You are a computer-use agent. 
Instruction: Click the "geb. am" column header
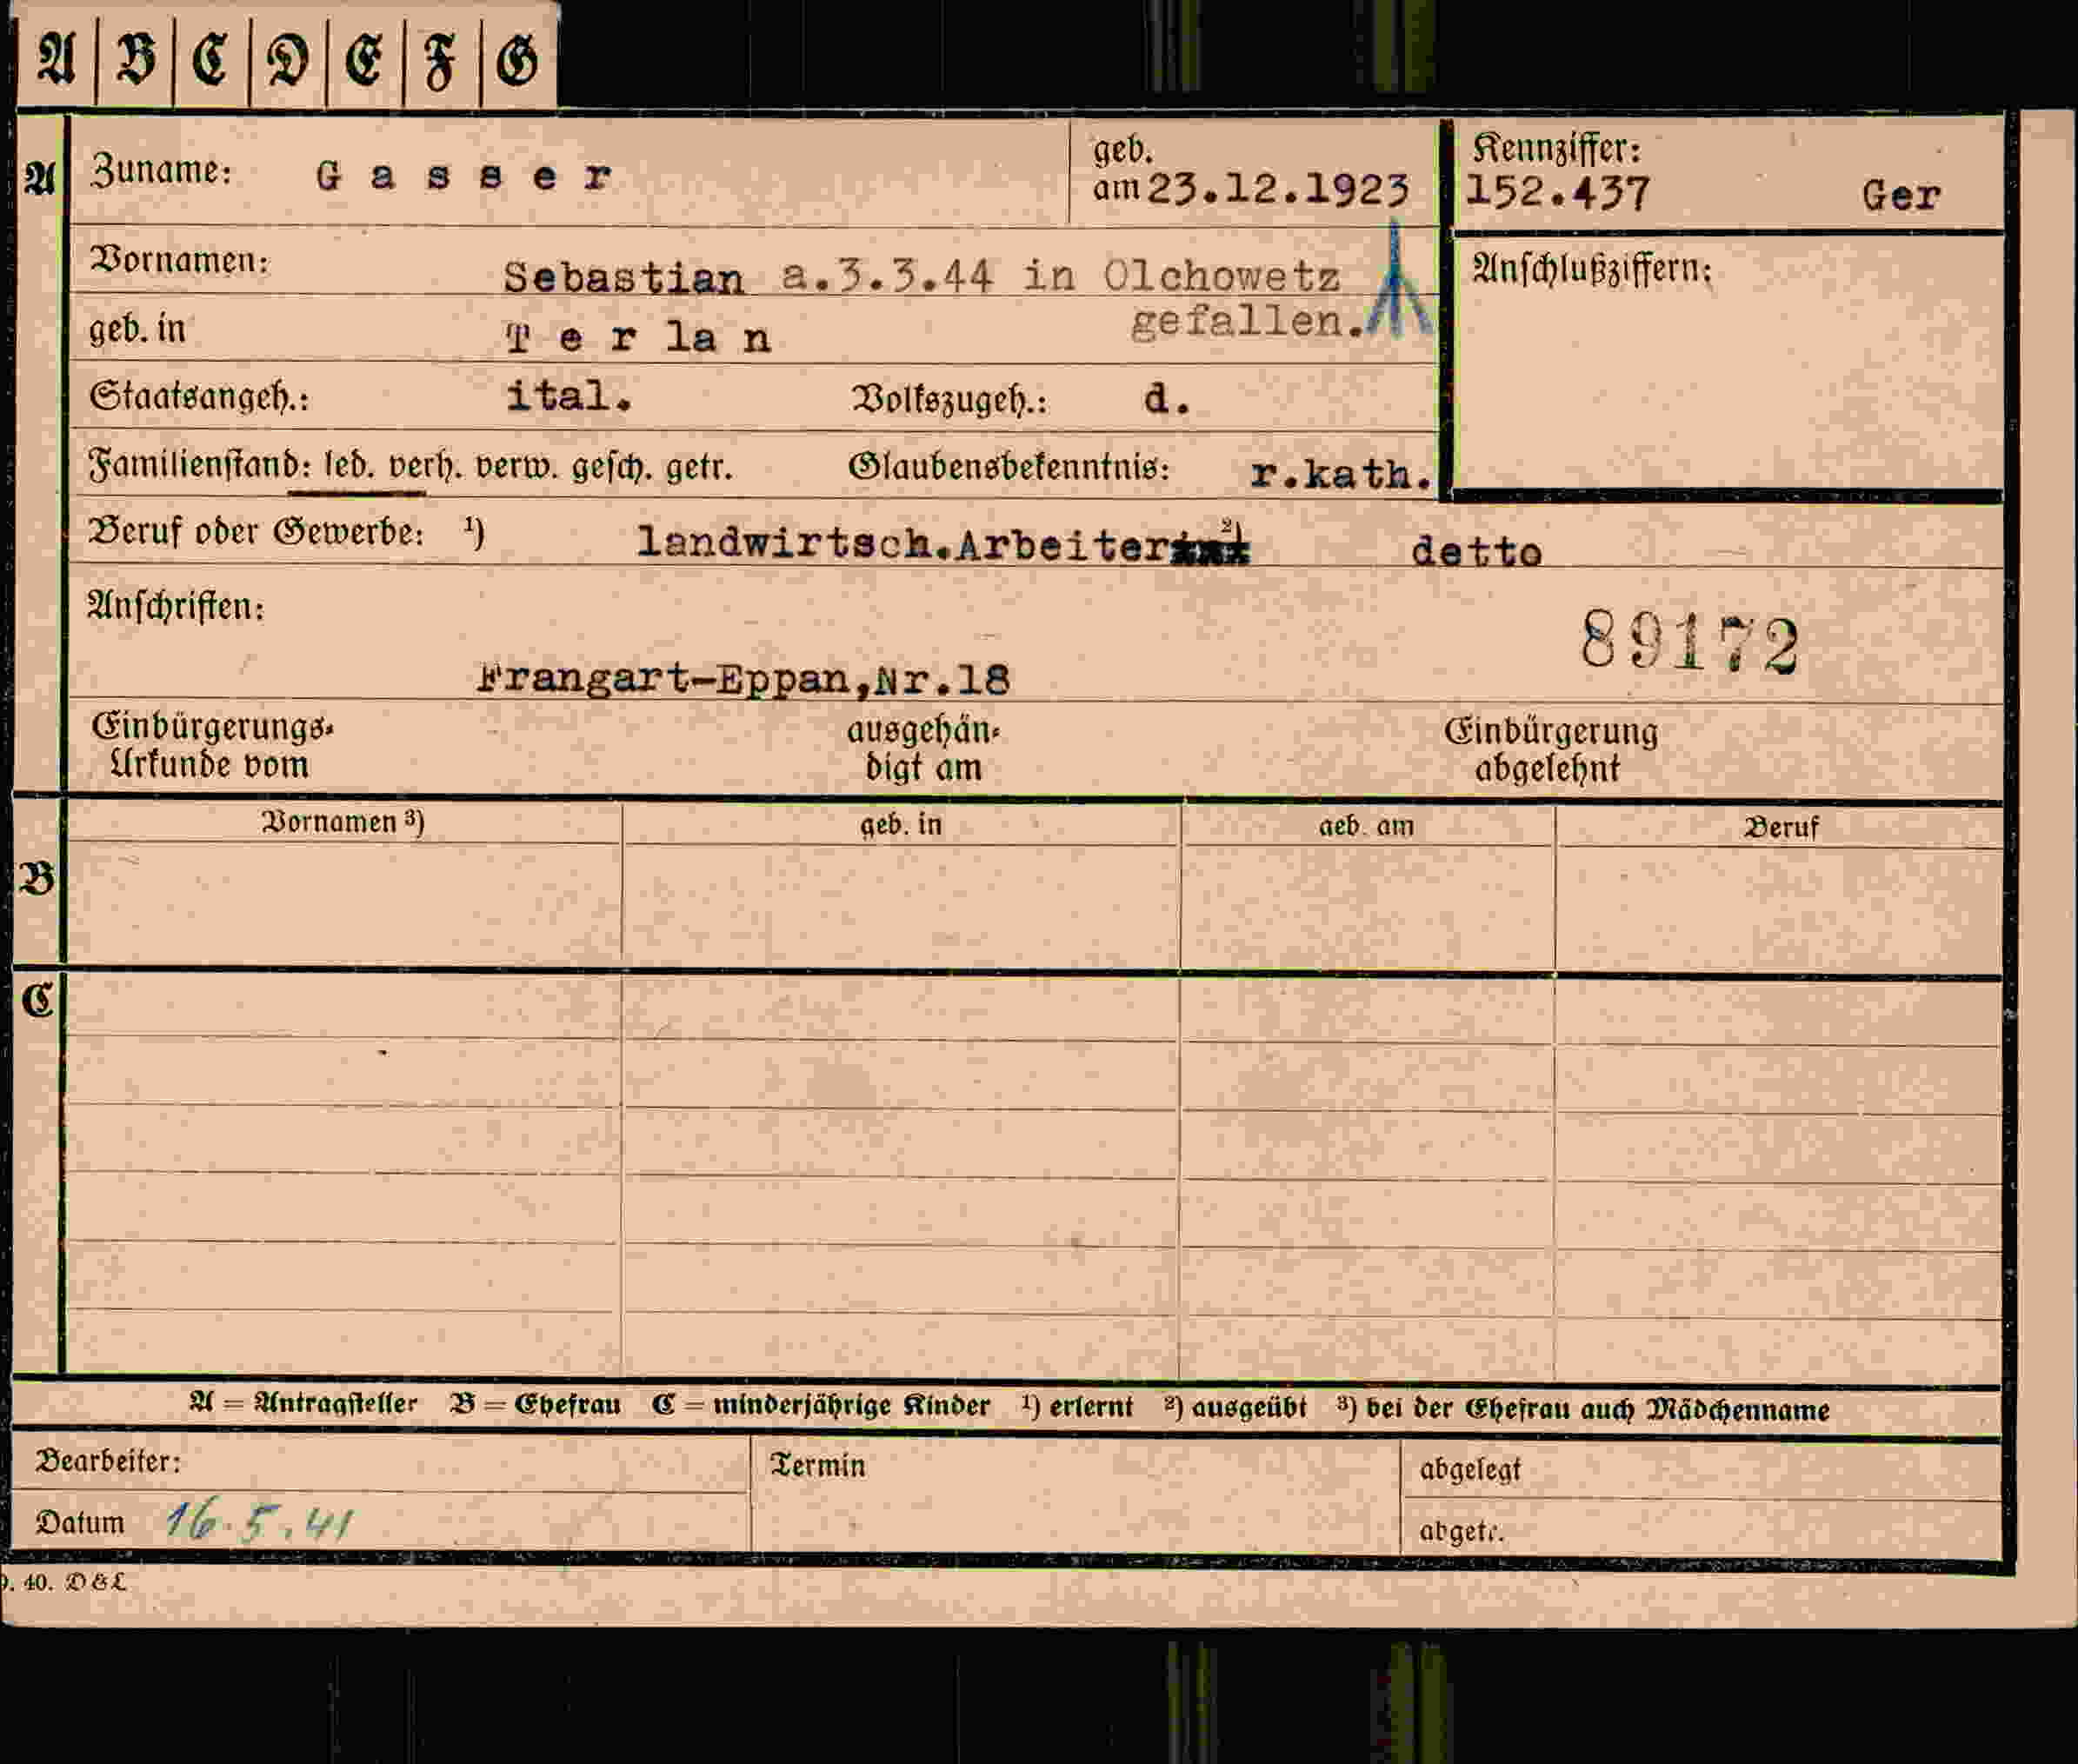click(1366, 826)
